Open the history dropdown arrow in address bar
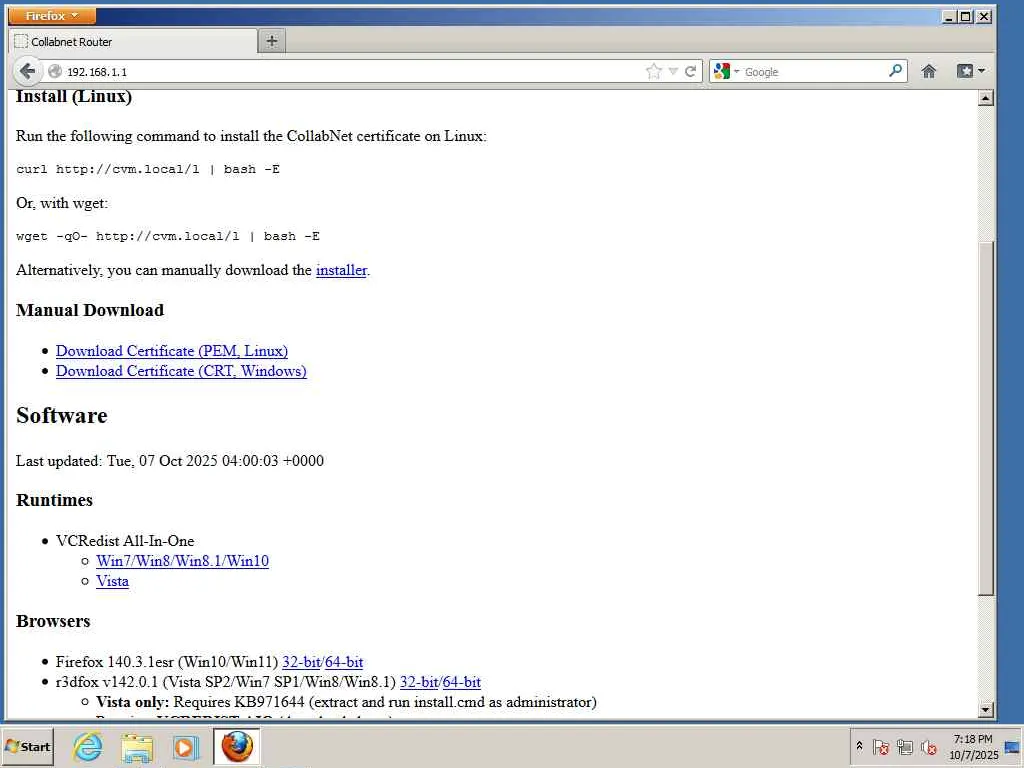Viewport: 1024px width, 768px height. (x=673, y=71)
